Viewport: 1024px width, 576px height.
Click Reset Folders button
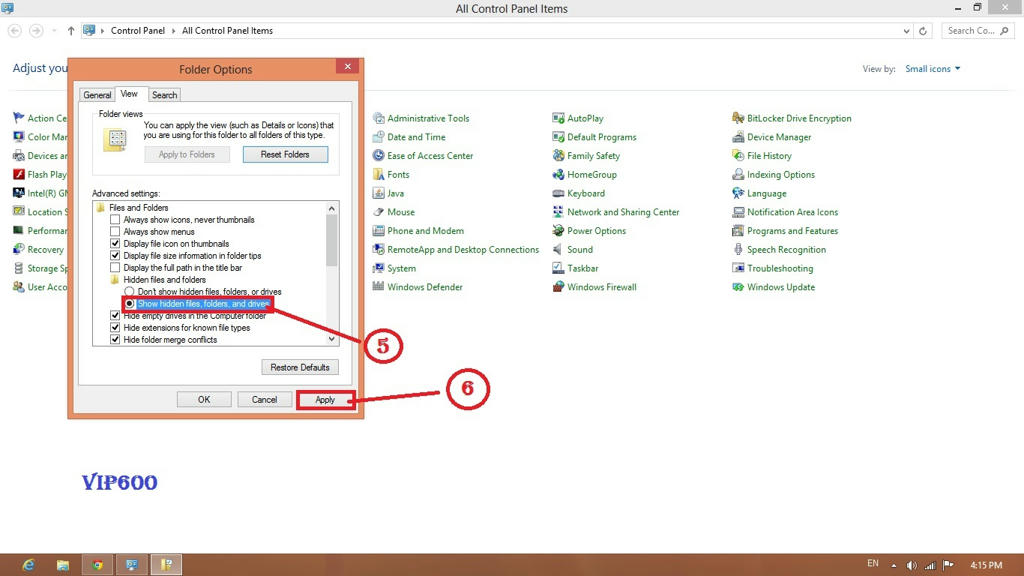point(285,155)
